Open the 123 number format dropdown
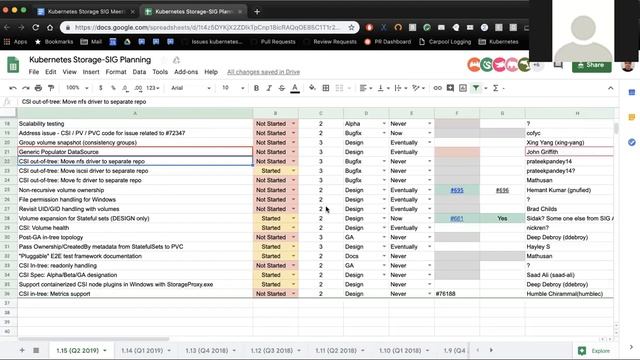 [x=153, y=88]
